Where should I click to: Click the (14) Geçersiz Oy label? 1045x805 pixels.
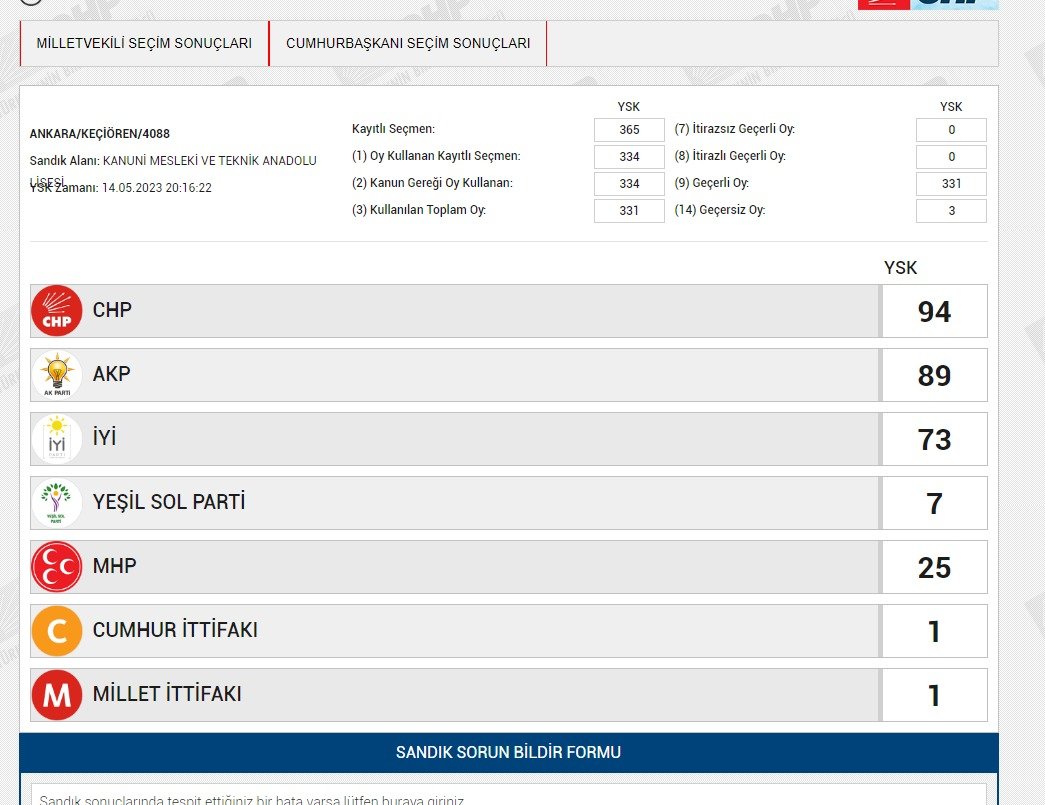(720, 210)
